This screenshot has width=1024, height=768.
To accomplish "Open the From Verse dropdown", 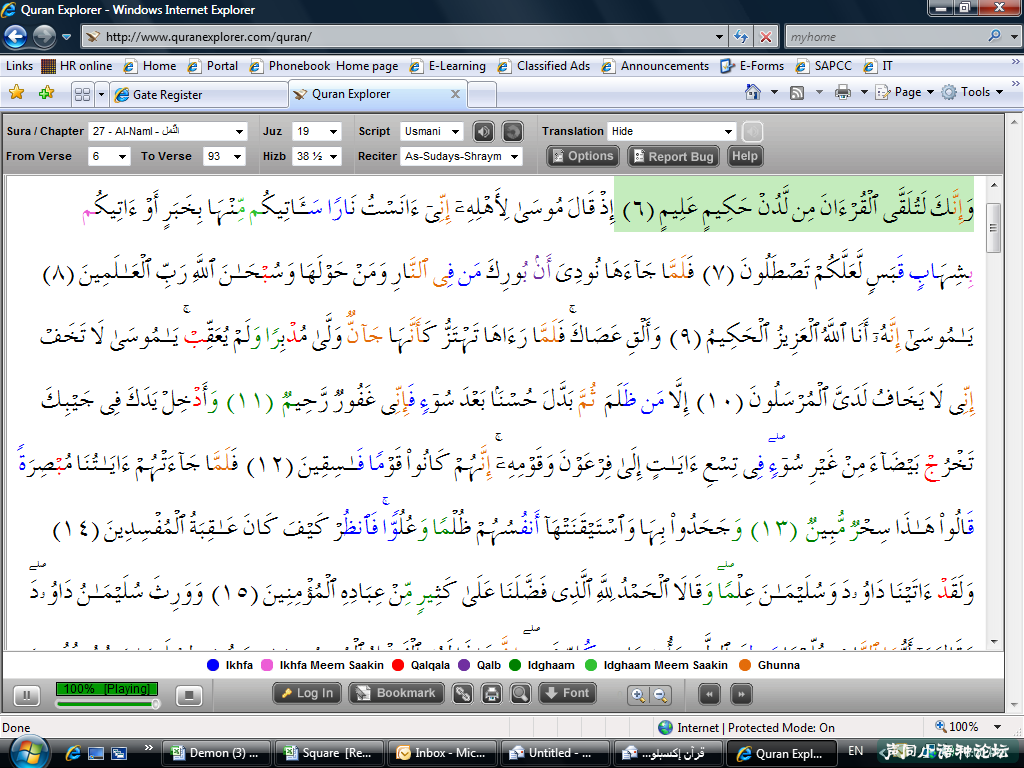I will [109, 157].
